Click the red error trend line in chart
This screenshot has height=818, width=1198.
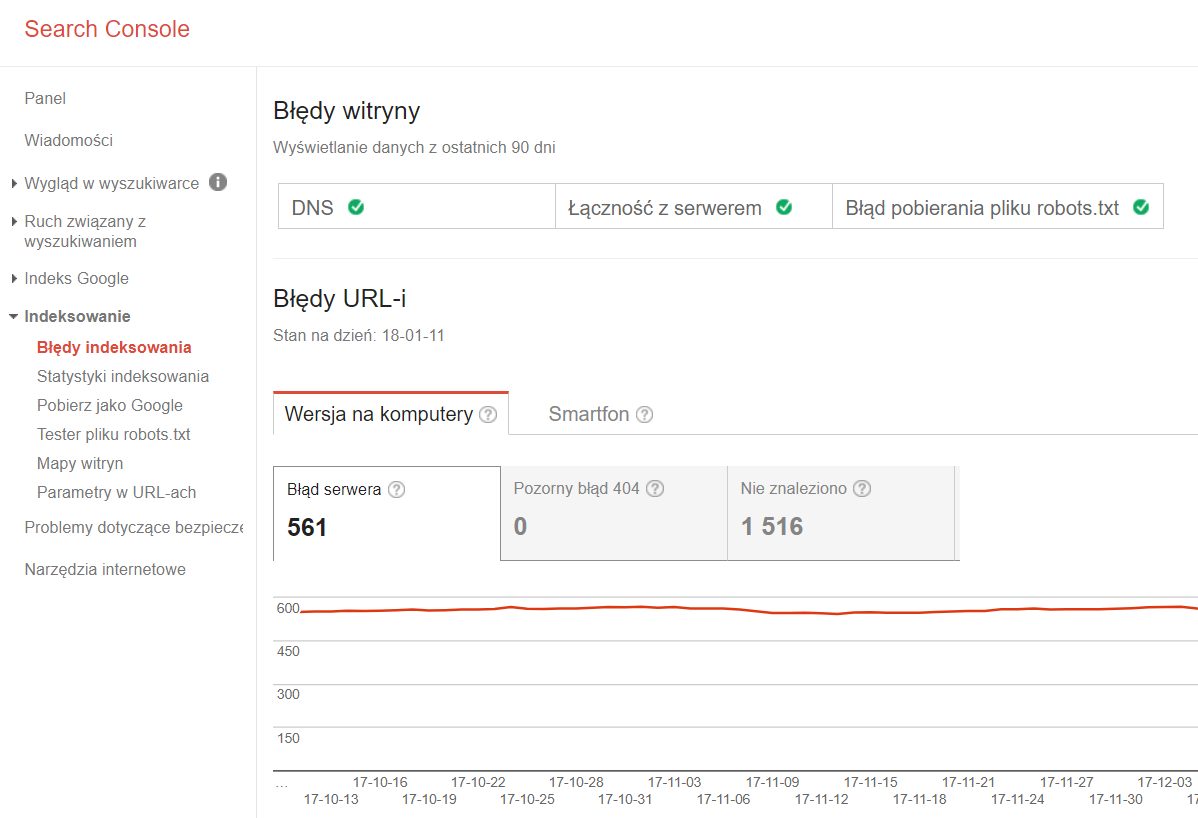tap(749, 610)
